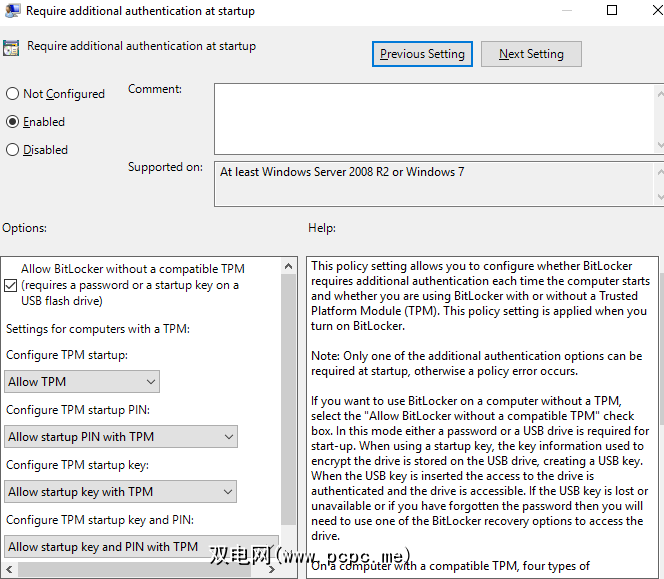The width and height of the screenshot is (664, 579).
Task: Close the policy settings window
Action: click(657, 10)
